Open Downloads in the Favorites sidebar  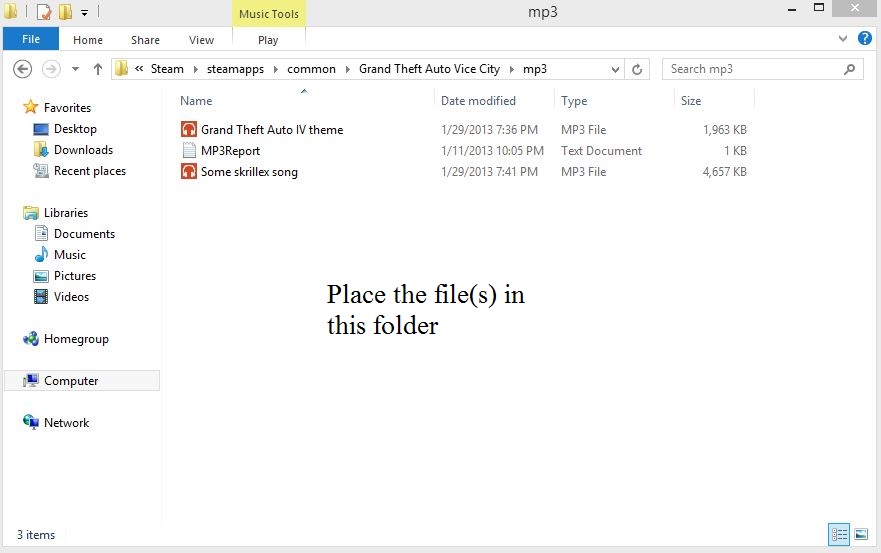click(83, 150)
